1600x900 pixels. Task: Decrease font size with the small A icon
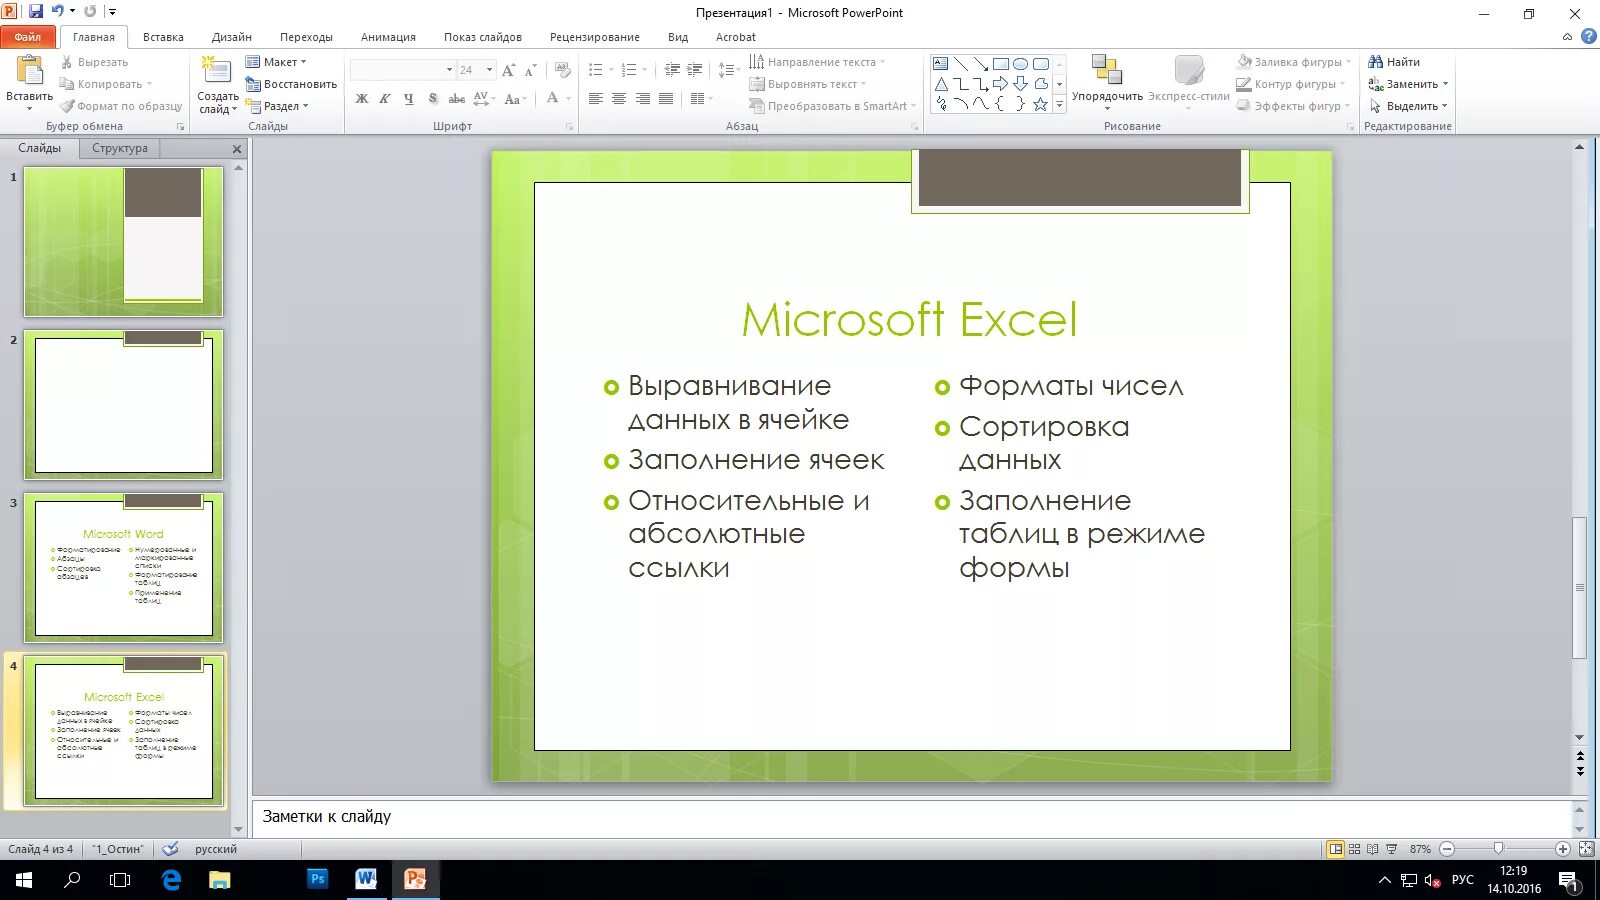pyautogui.click(x=531, y=70)
